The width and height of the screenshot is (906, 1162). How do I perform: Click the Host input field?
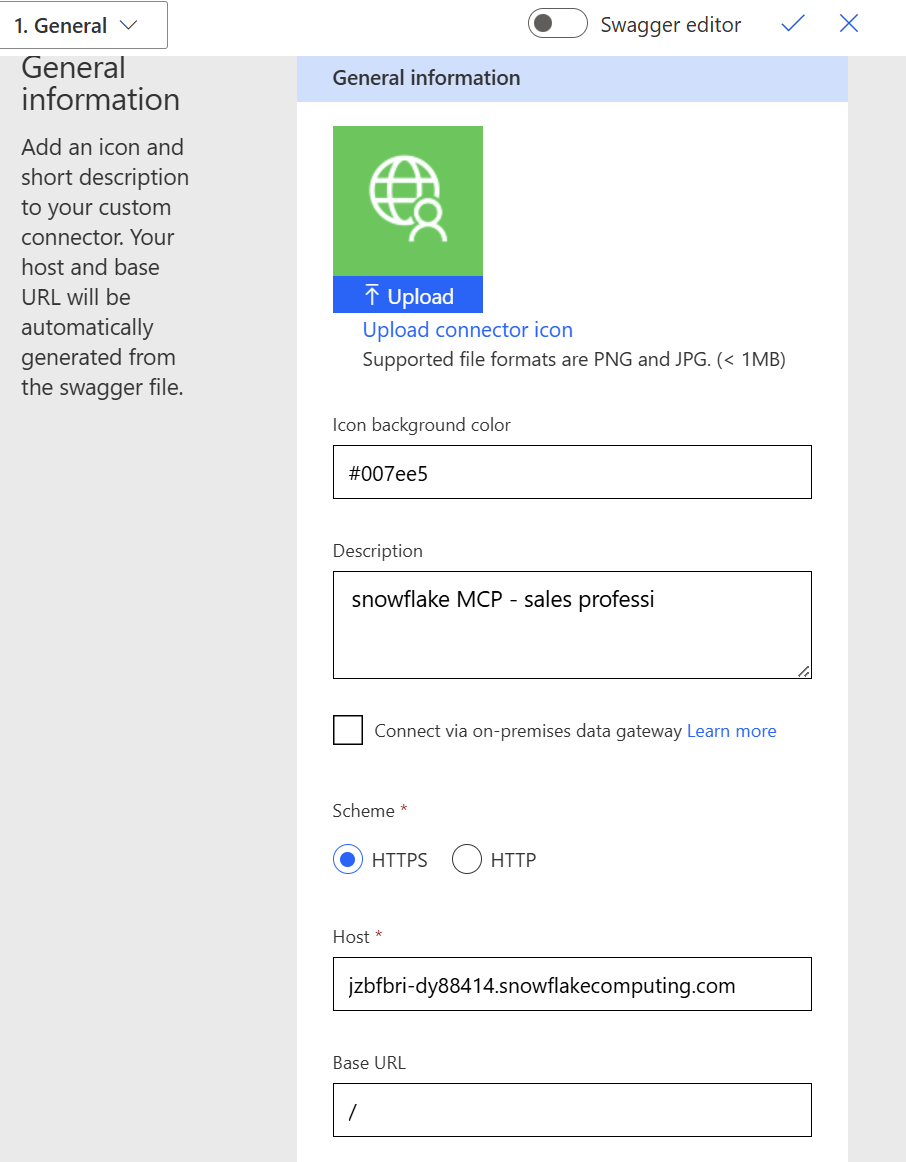click(x=572, y=984)
